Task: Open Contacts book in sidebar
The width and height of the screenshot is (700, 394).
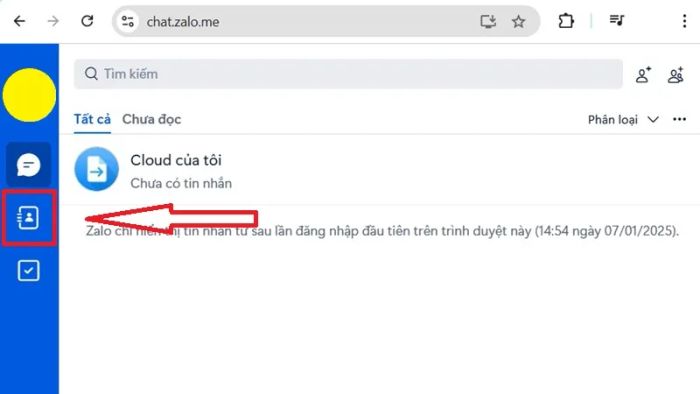Action: pyautogui.click(x=29, y=218)
